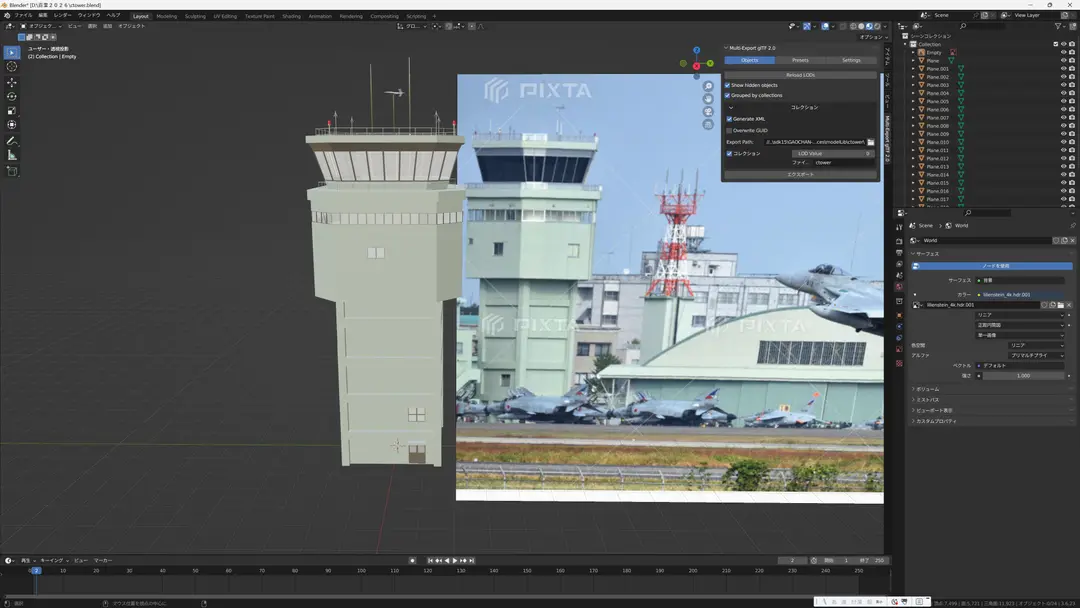Open the World properties tab icon
Screen dimensions: 1080x608
pyautogui.click(x=899, y=286)
